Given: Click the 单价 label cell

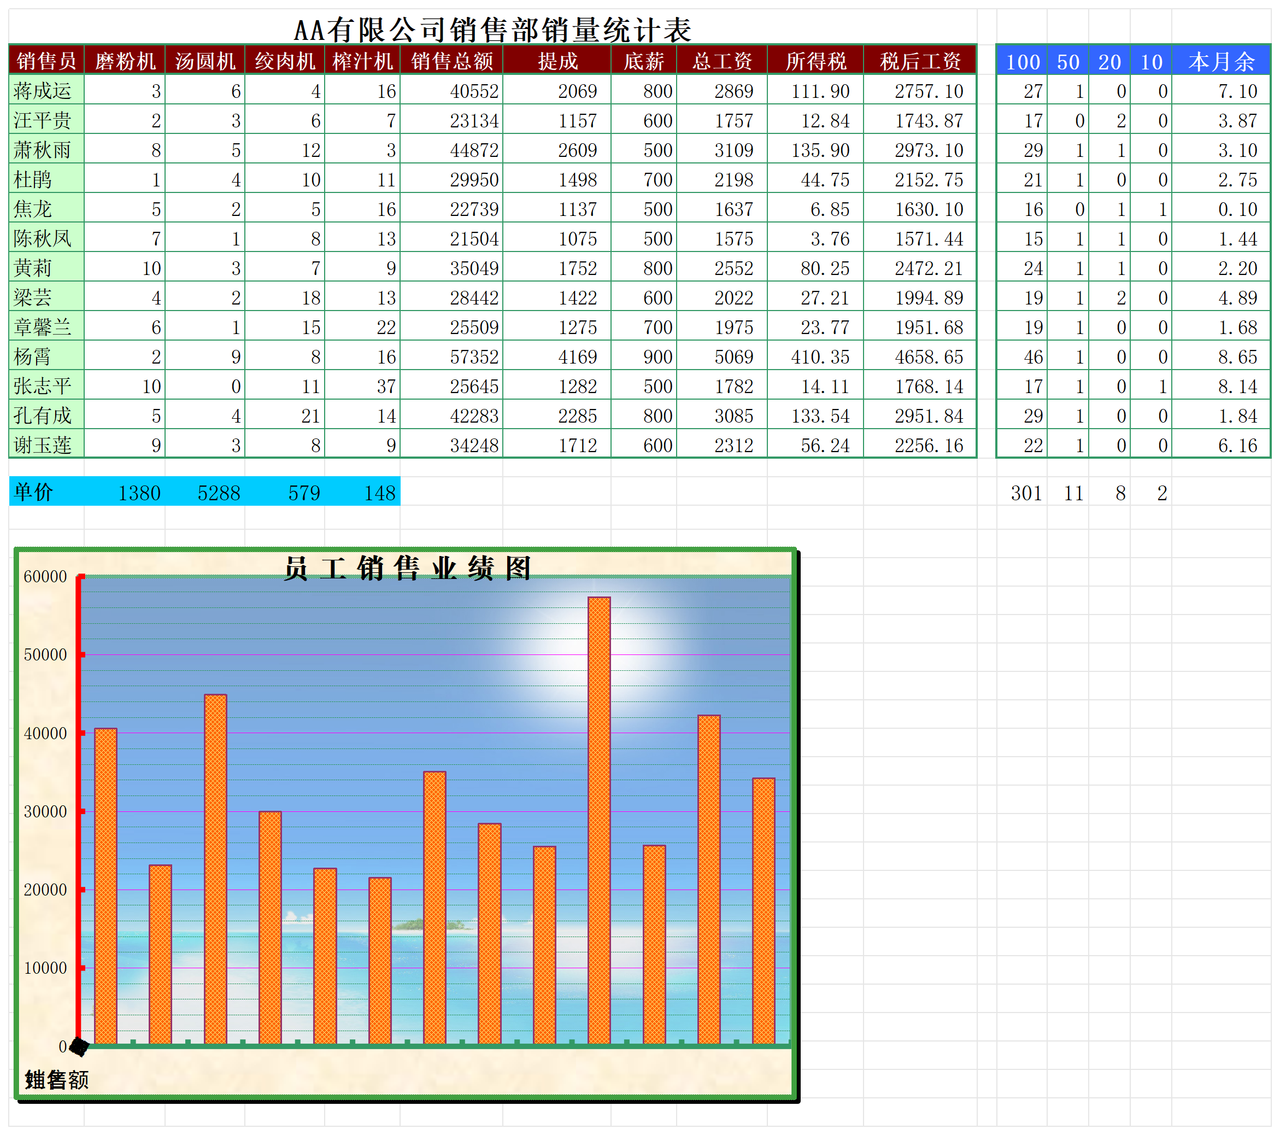Looking at the screenshot, I should pos(34,492).
